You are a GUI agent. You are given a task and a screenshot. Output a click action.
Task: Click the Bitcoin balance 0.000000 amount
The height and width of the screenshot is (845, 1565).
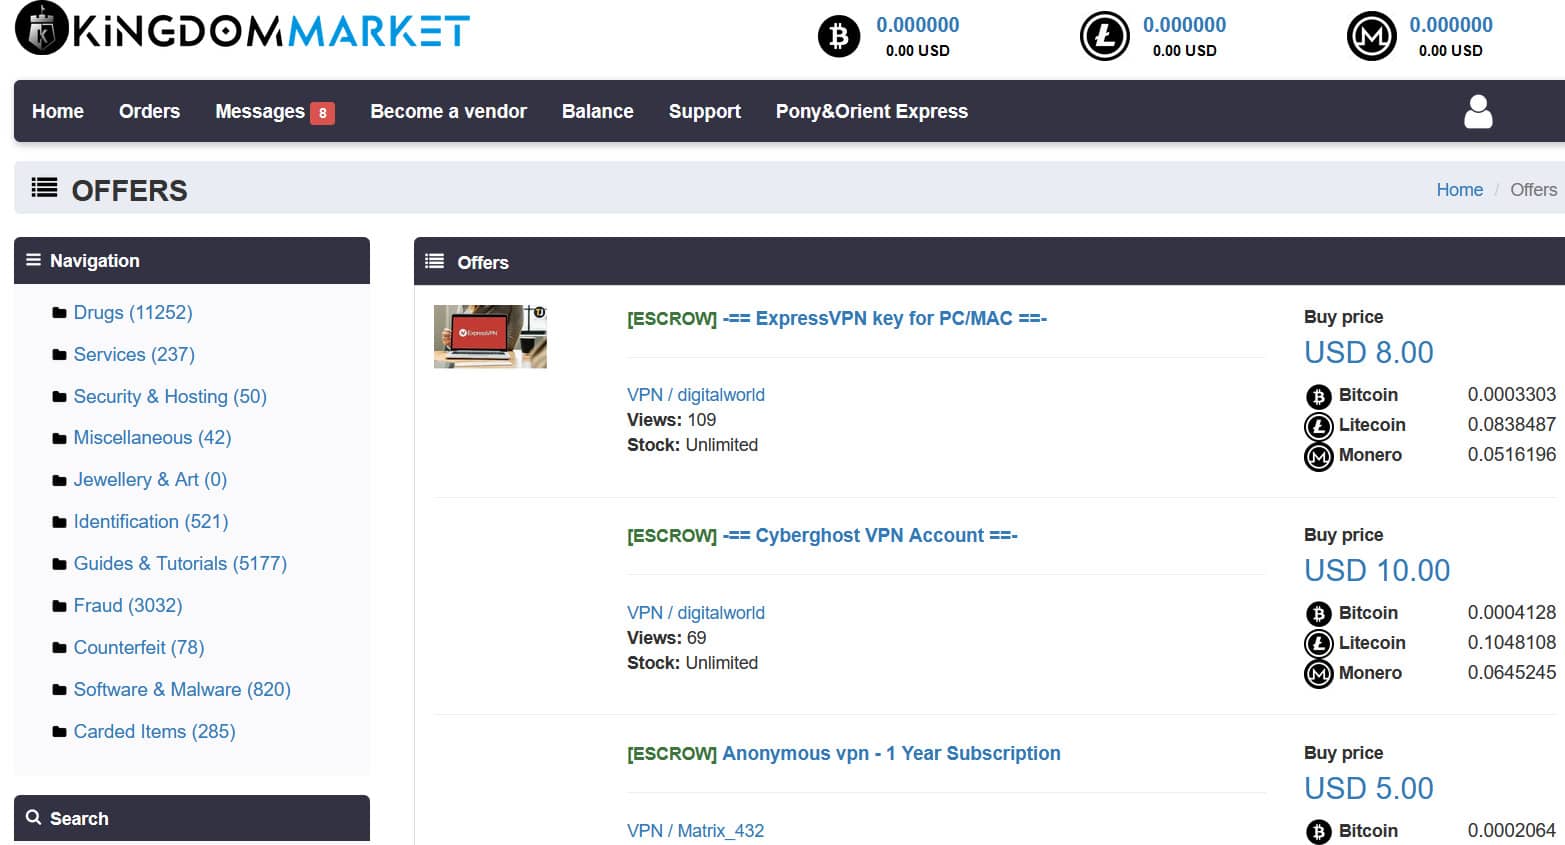point(918,25)
